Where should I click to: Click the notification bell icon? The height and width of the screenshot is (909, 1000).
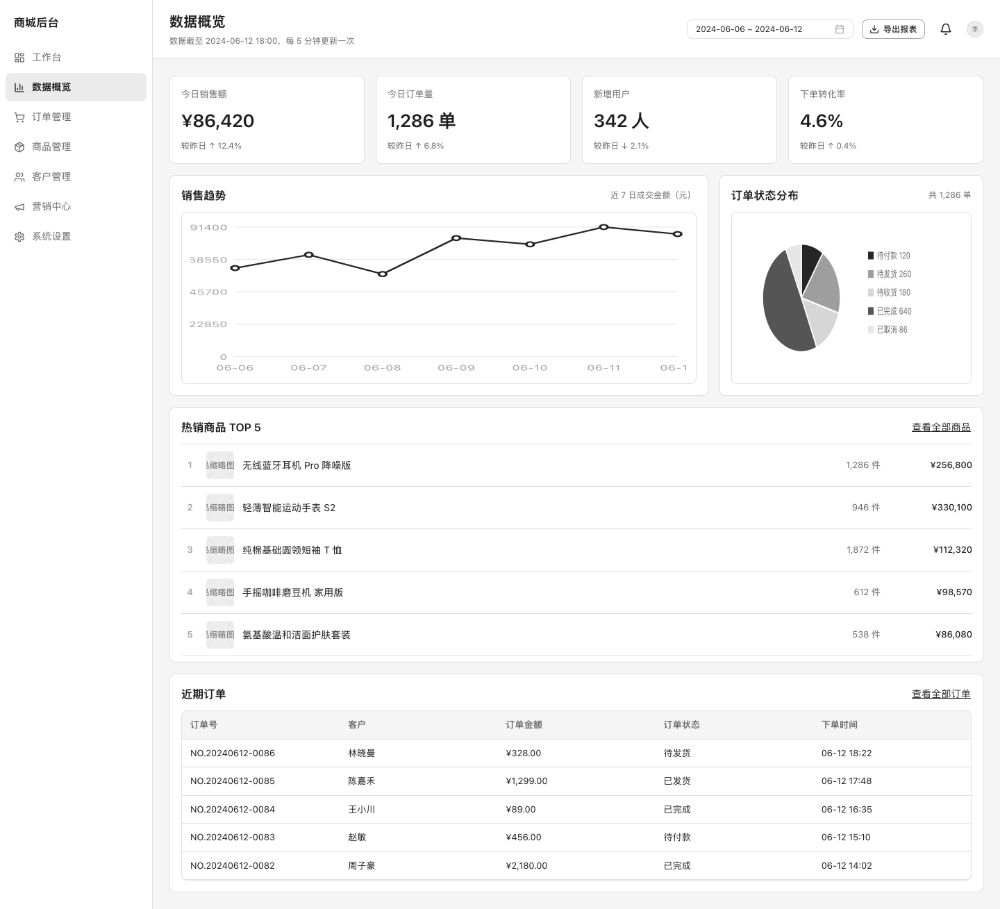pos(945,29)
